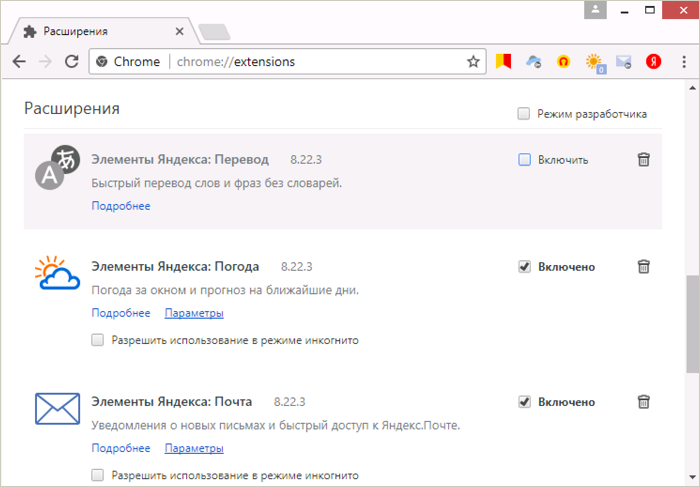Enable Режим разработчика checkbox
The image size is (700, 487).
(524, 113)
